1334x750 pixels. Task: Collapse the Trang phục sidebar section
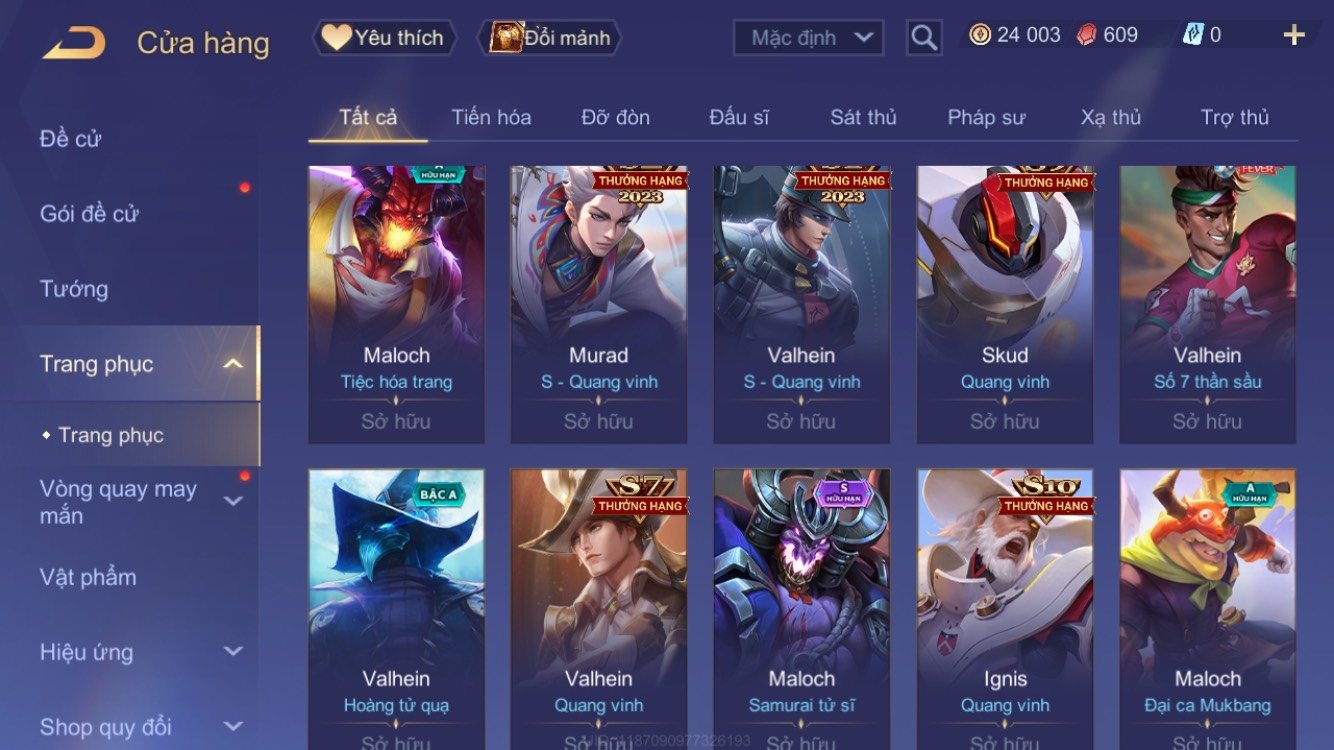point(233,364)
